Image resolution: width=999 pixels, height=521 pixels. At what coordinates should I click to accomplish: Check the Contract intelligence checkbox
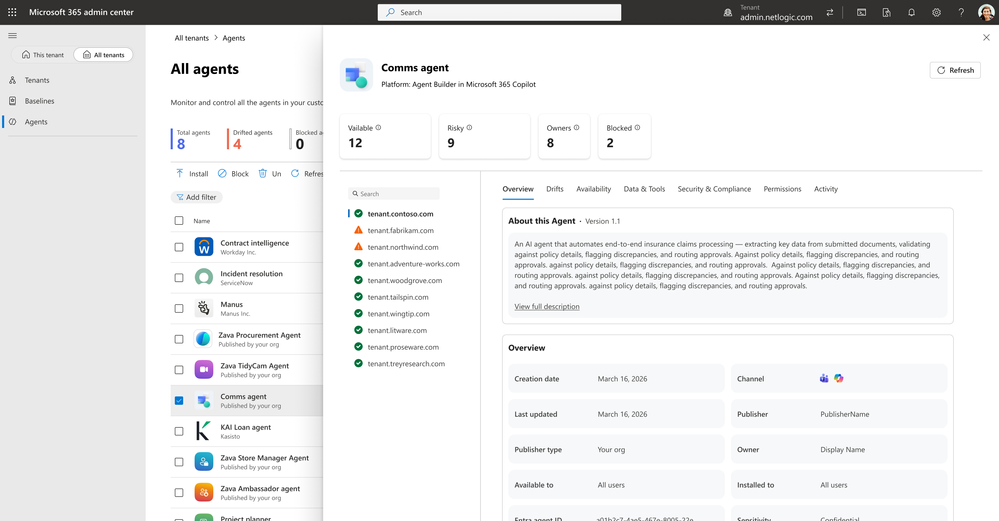[179, 247]
